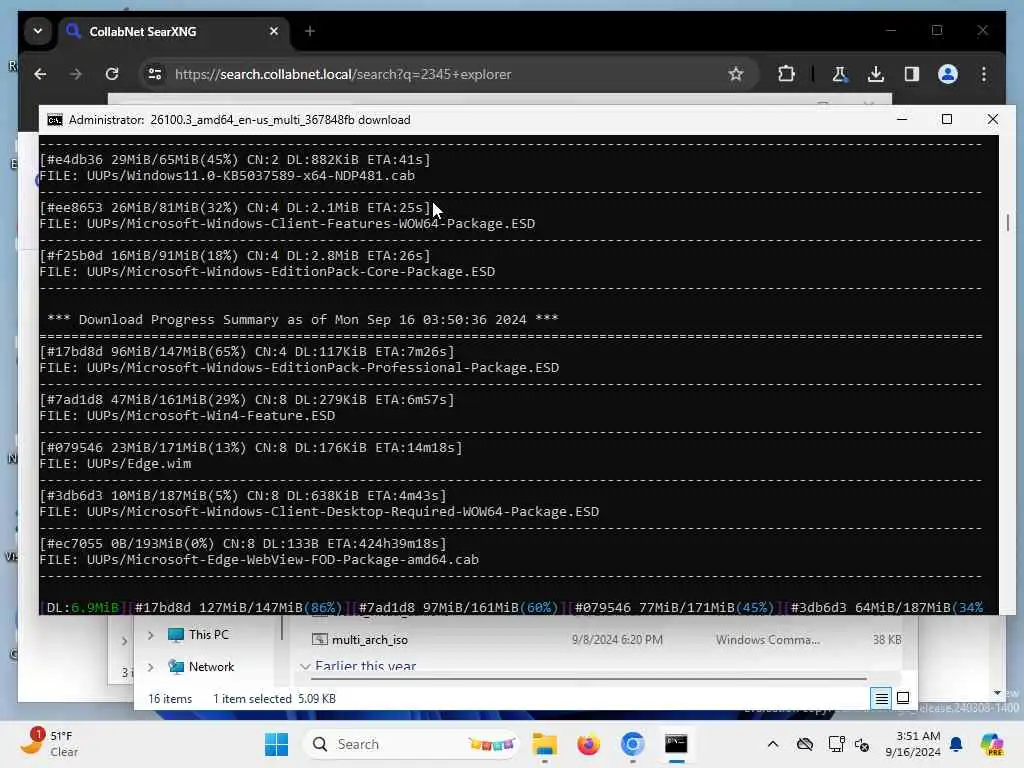Open the browser profile menu
The height and width of the screenshot is (768, 1024).
(948, 74)
